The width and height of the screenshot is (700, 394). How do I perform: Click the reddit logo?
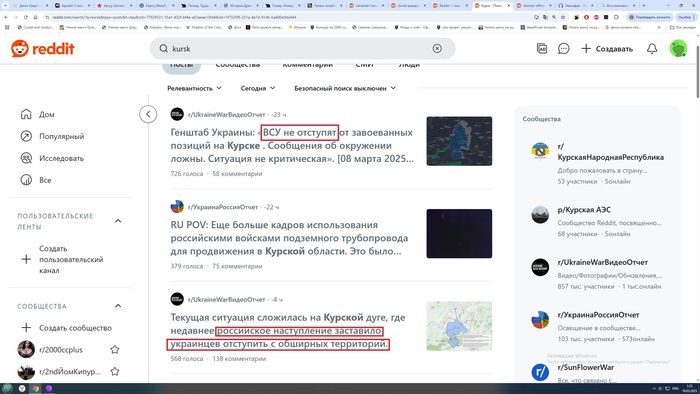coord(43,48)
